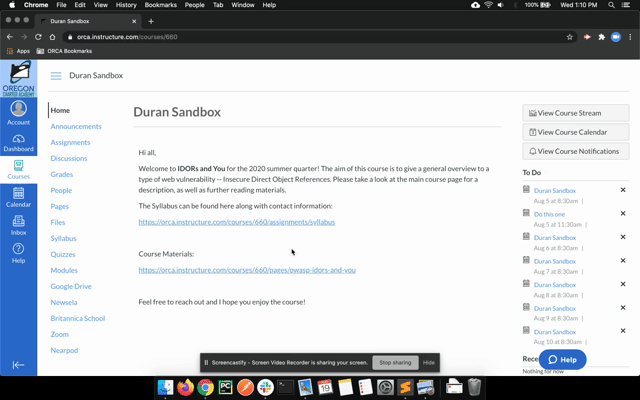
Task: Open the owasp-idors-and-you page link
Action: coord(247,270)
